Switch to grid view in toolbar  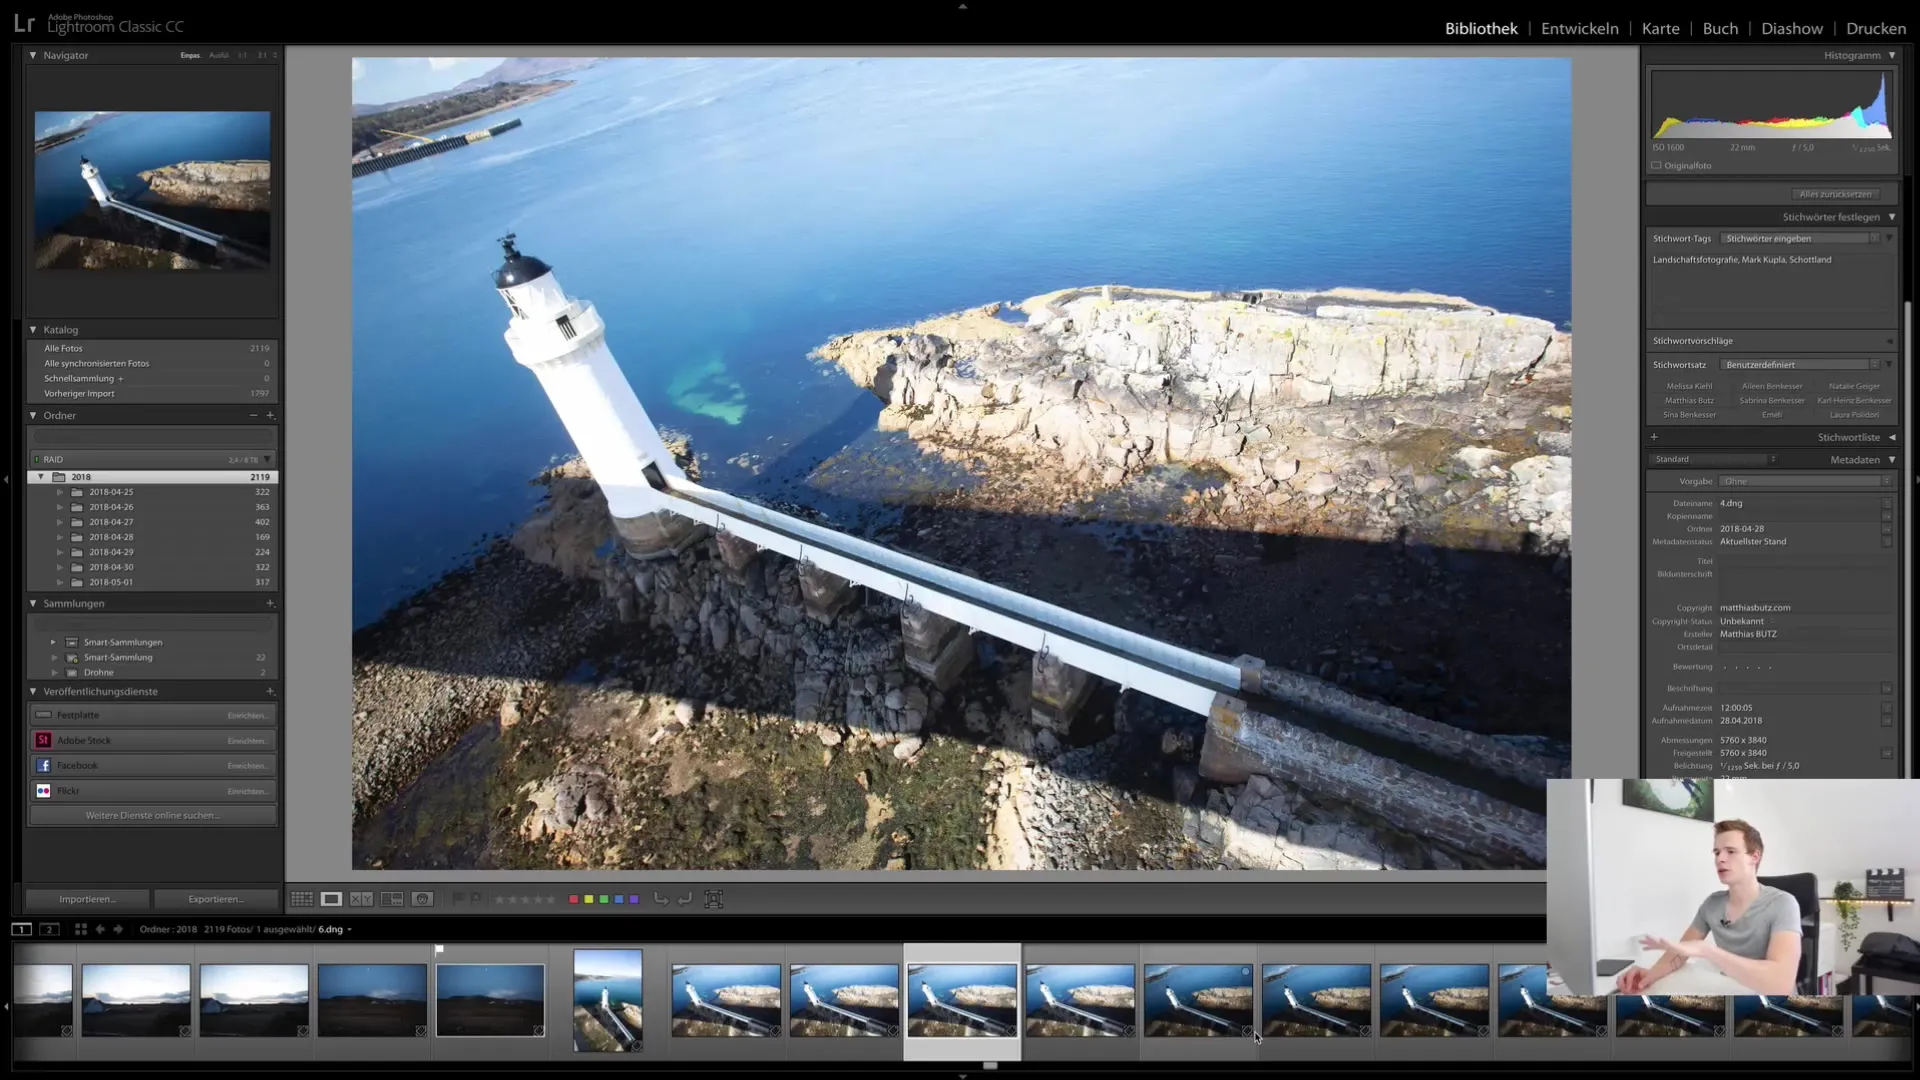[x=301, y=899]
